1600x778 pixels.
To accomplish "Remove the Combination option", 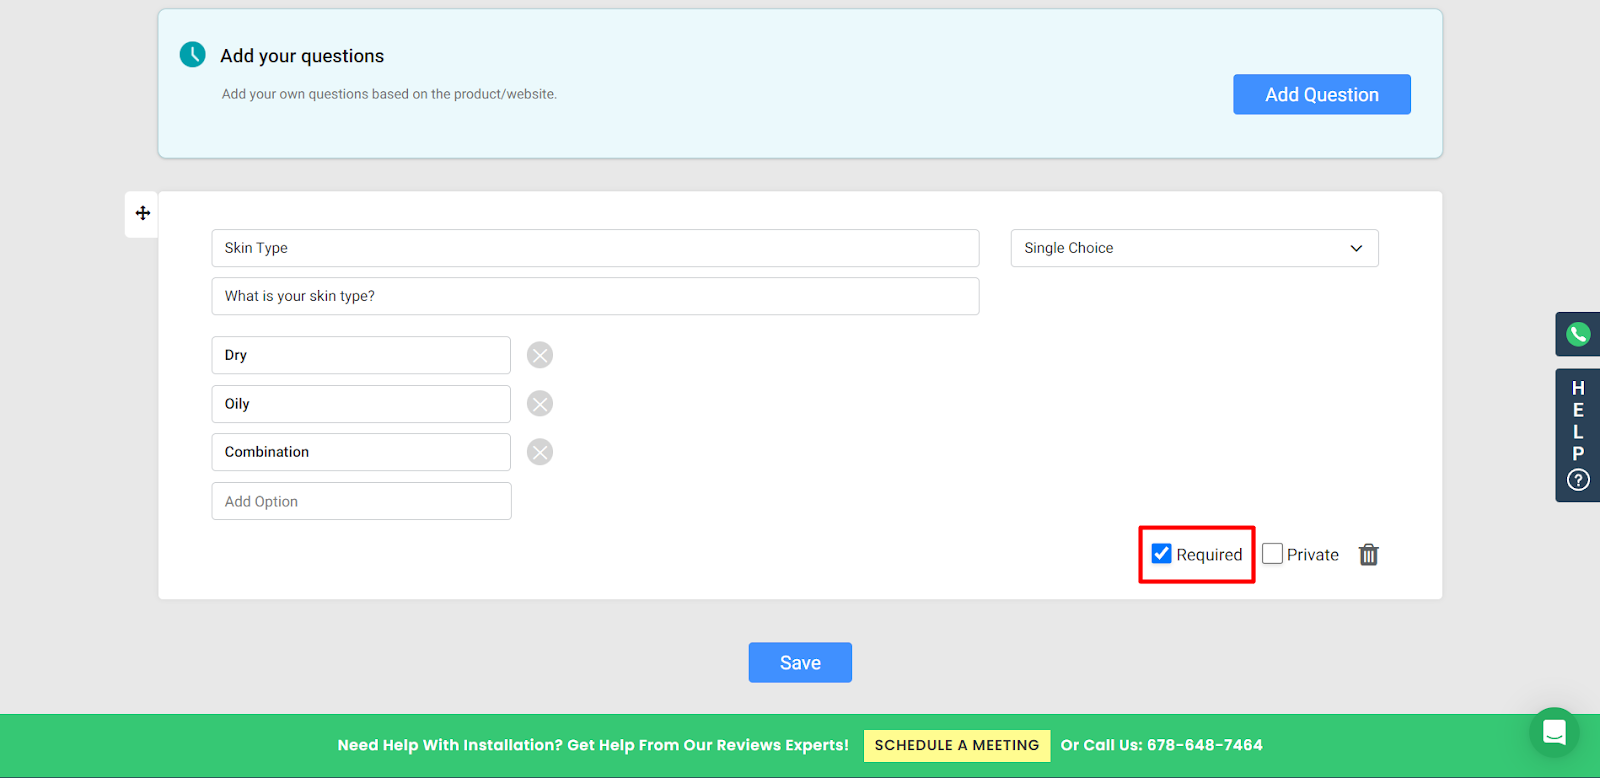I will (x=540, y=452).
